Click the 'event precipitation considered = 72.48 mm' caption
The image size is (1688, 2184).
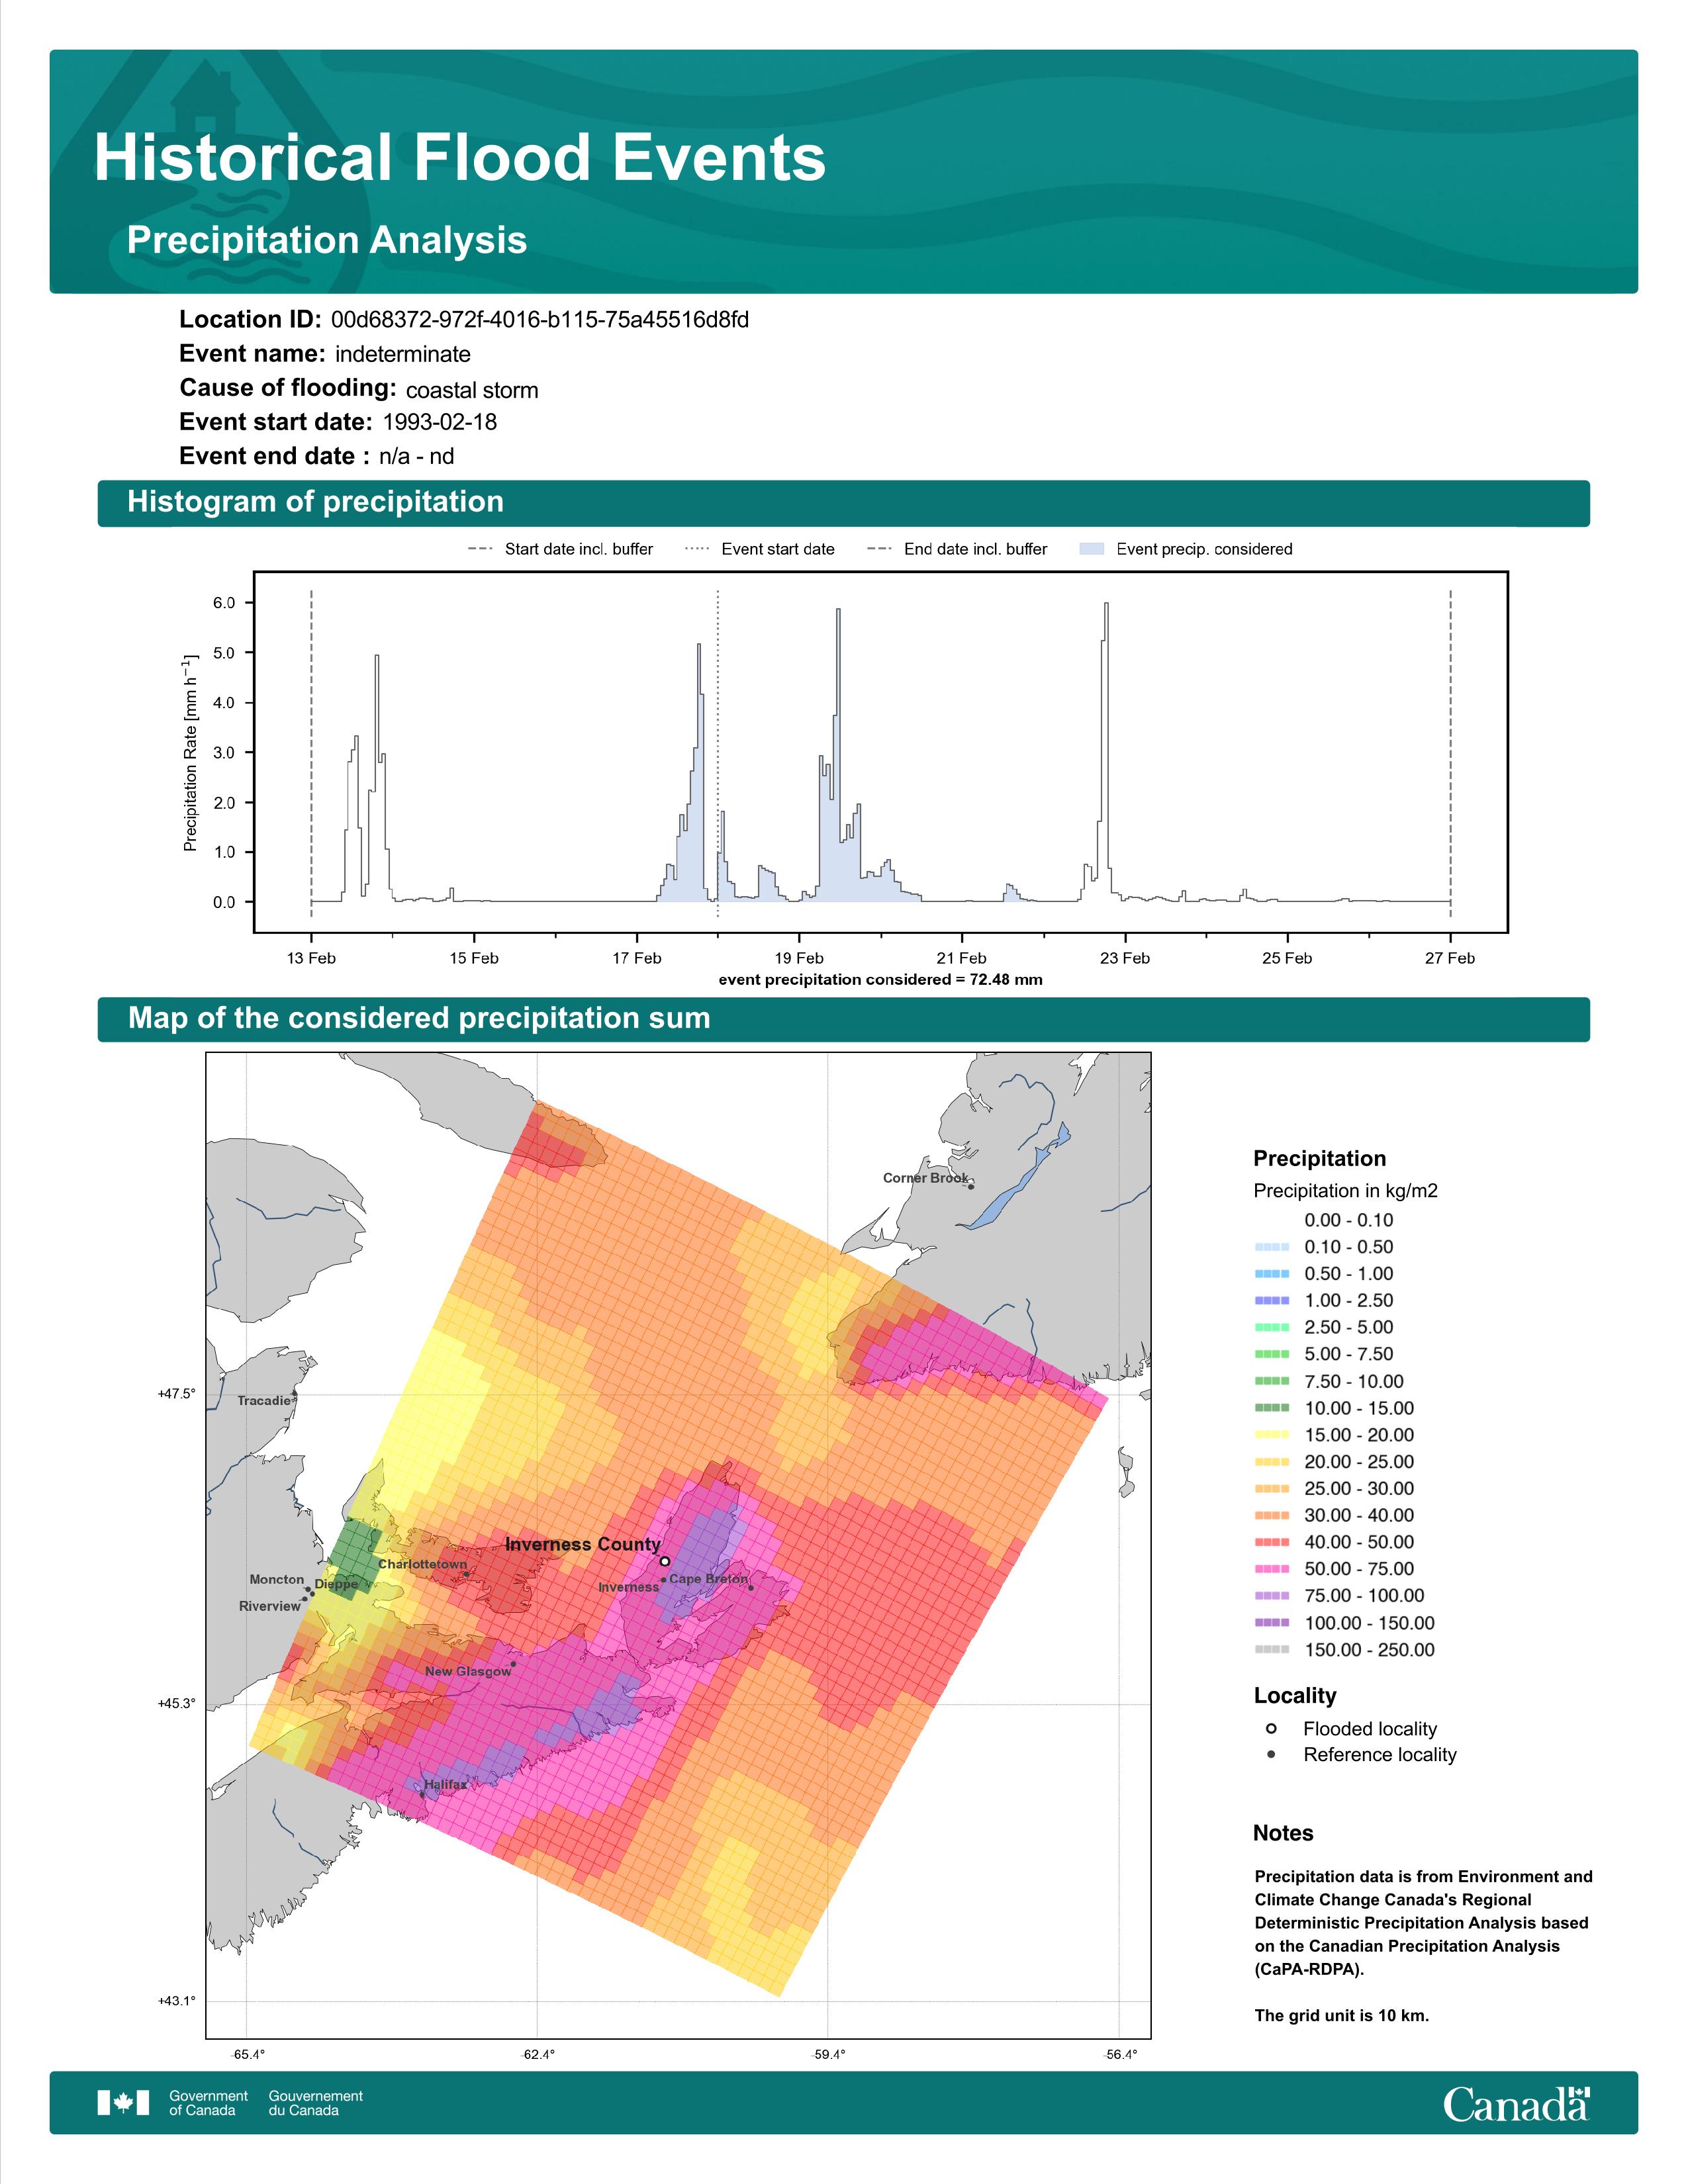pos(881,980)
